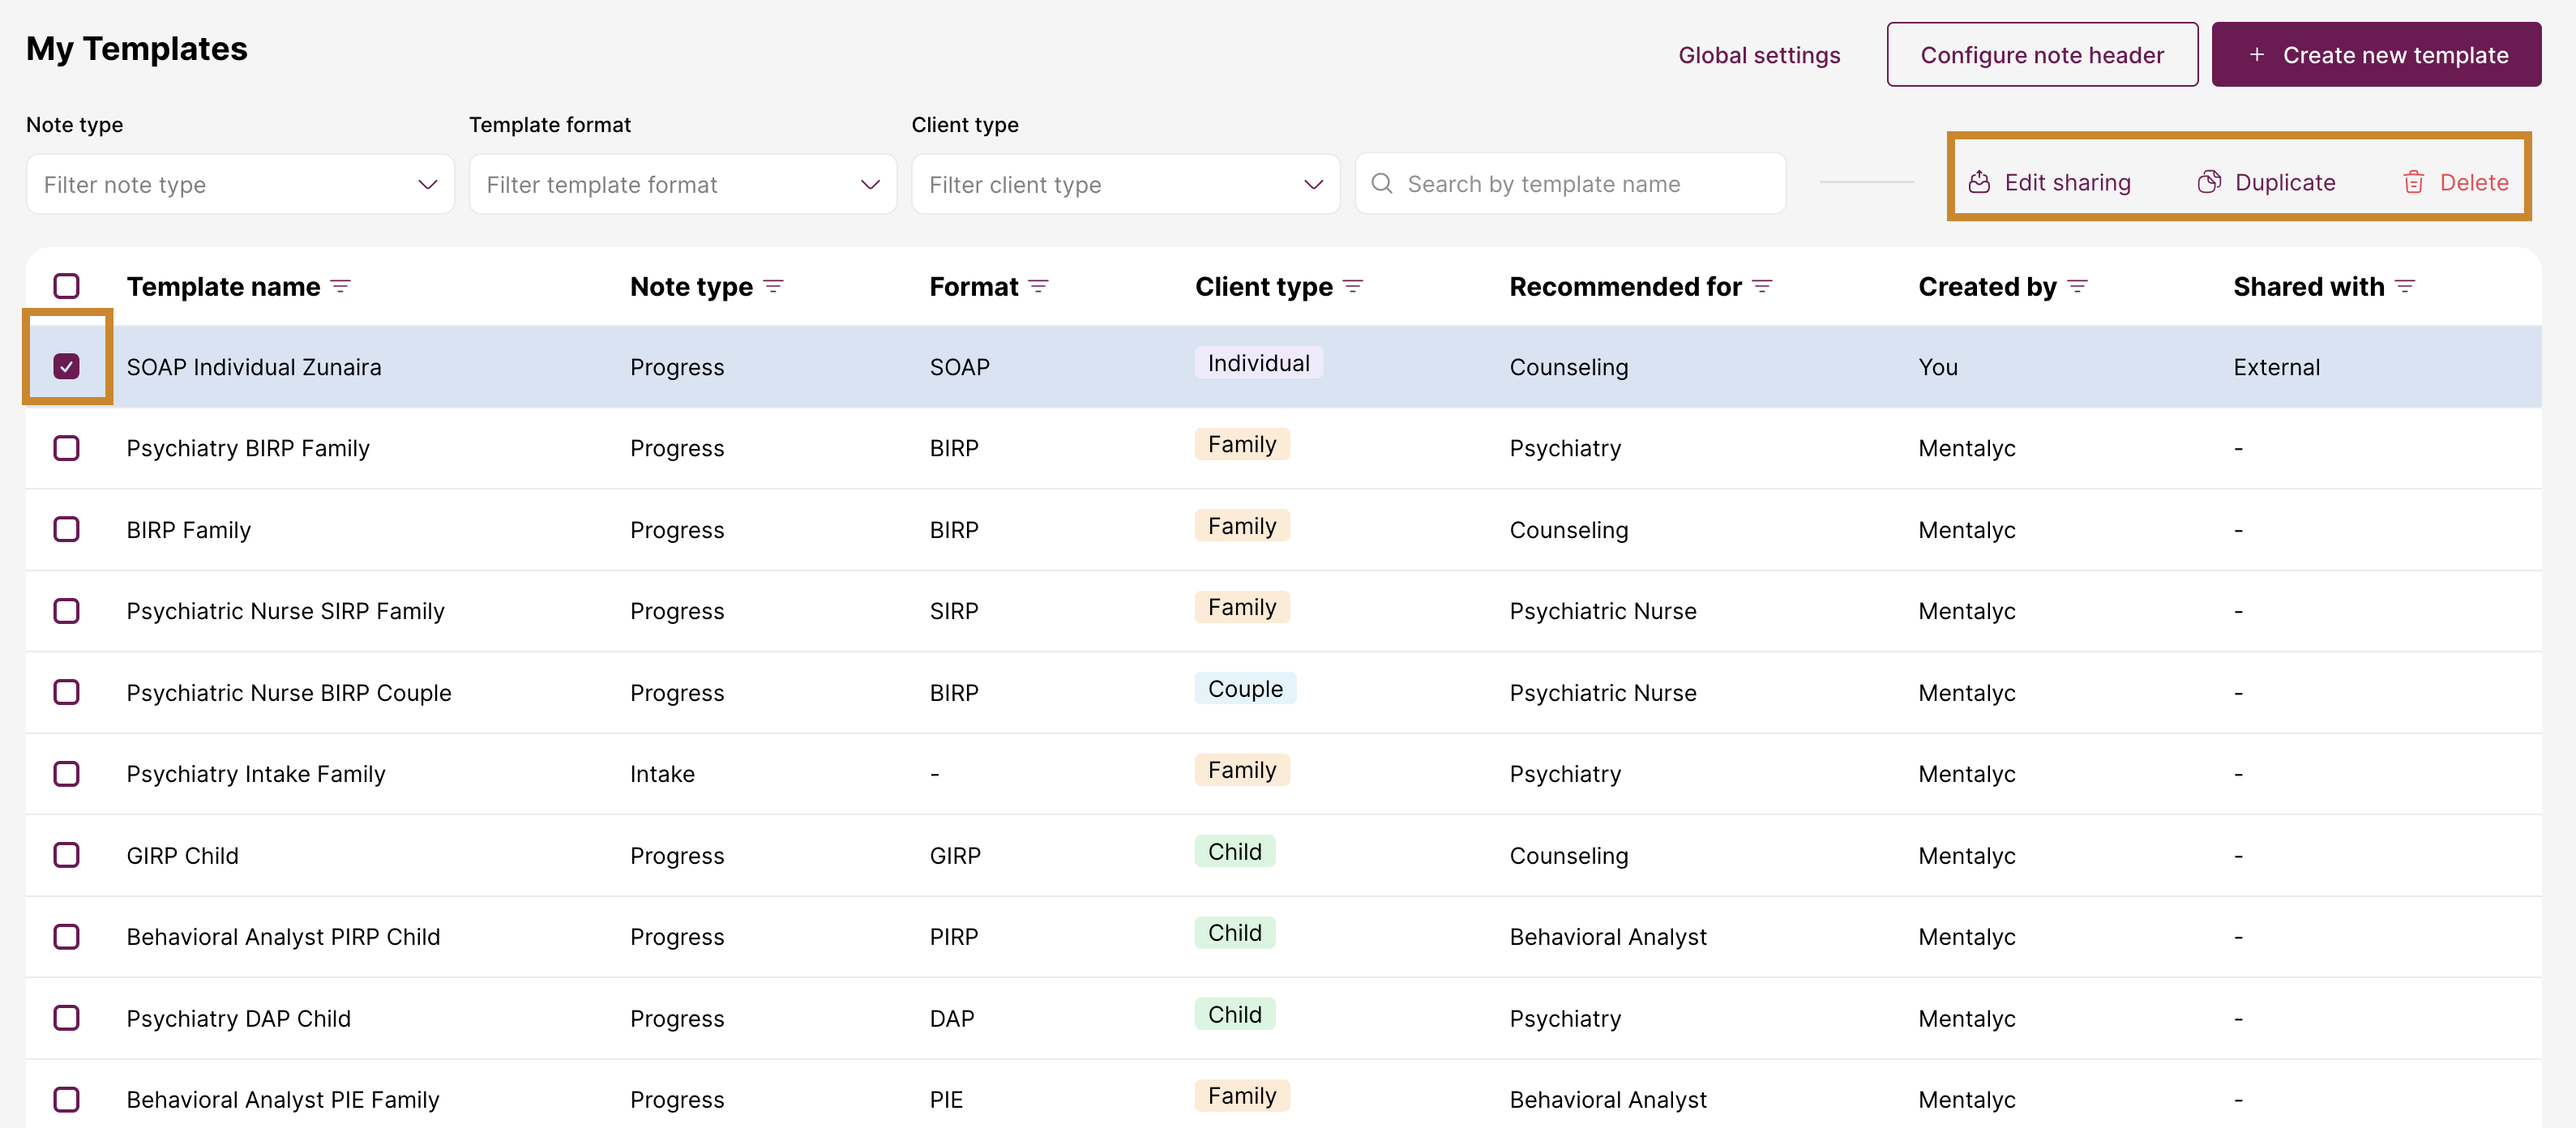Click filter icon beside Client type header
Image resolution: width=2576 pixels, height=1128 pixels.
coord(1352,287)
